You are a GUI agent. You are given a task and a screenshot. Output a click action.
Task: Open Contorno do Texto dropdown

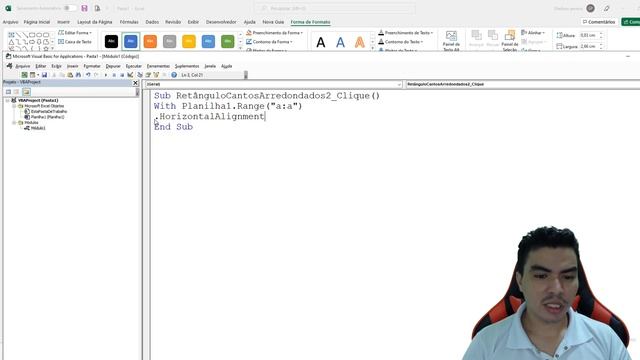point(400,42)
